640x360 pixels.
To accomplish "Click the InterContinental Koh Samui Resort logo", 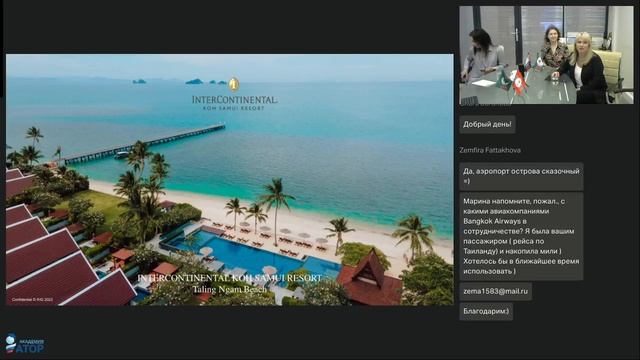I will pyautogui.click(x=234, y=94).
